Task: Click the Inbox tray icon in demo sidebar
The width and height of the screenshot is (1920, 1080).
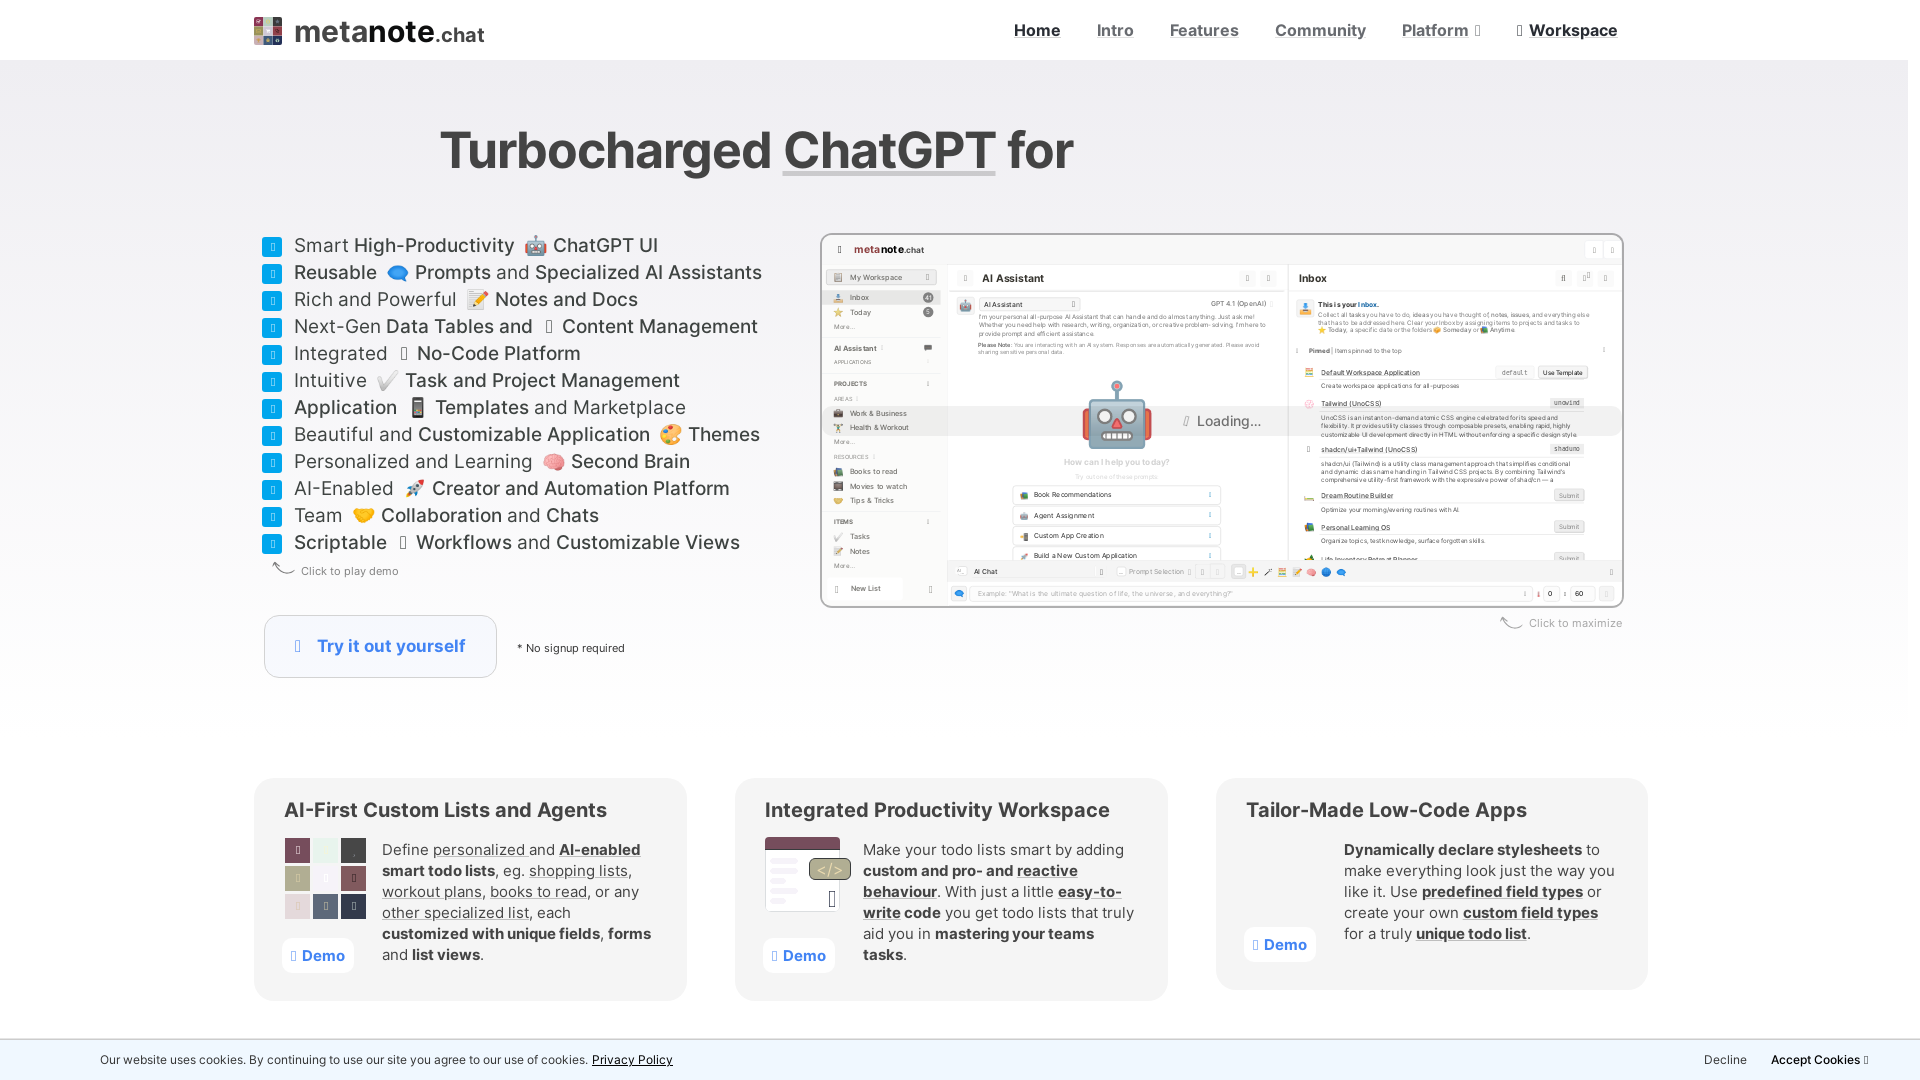Action: [x=838, y=298]
